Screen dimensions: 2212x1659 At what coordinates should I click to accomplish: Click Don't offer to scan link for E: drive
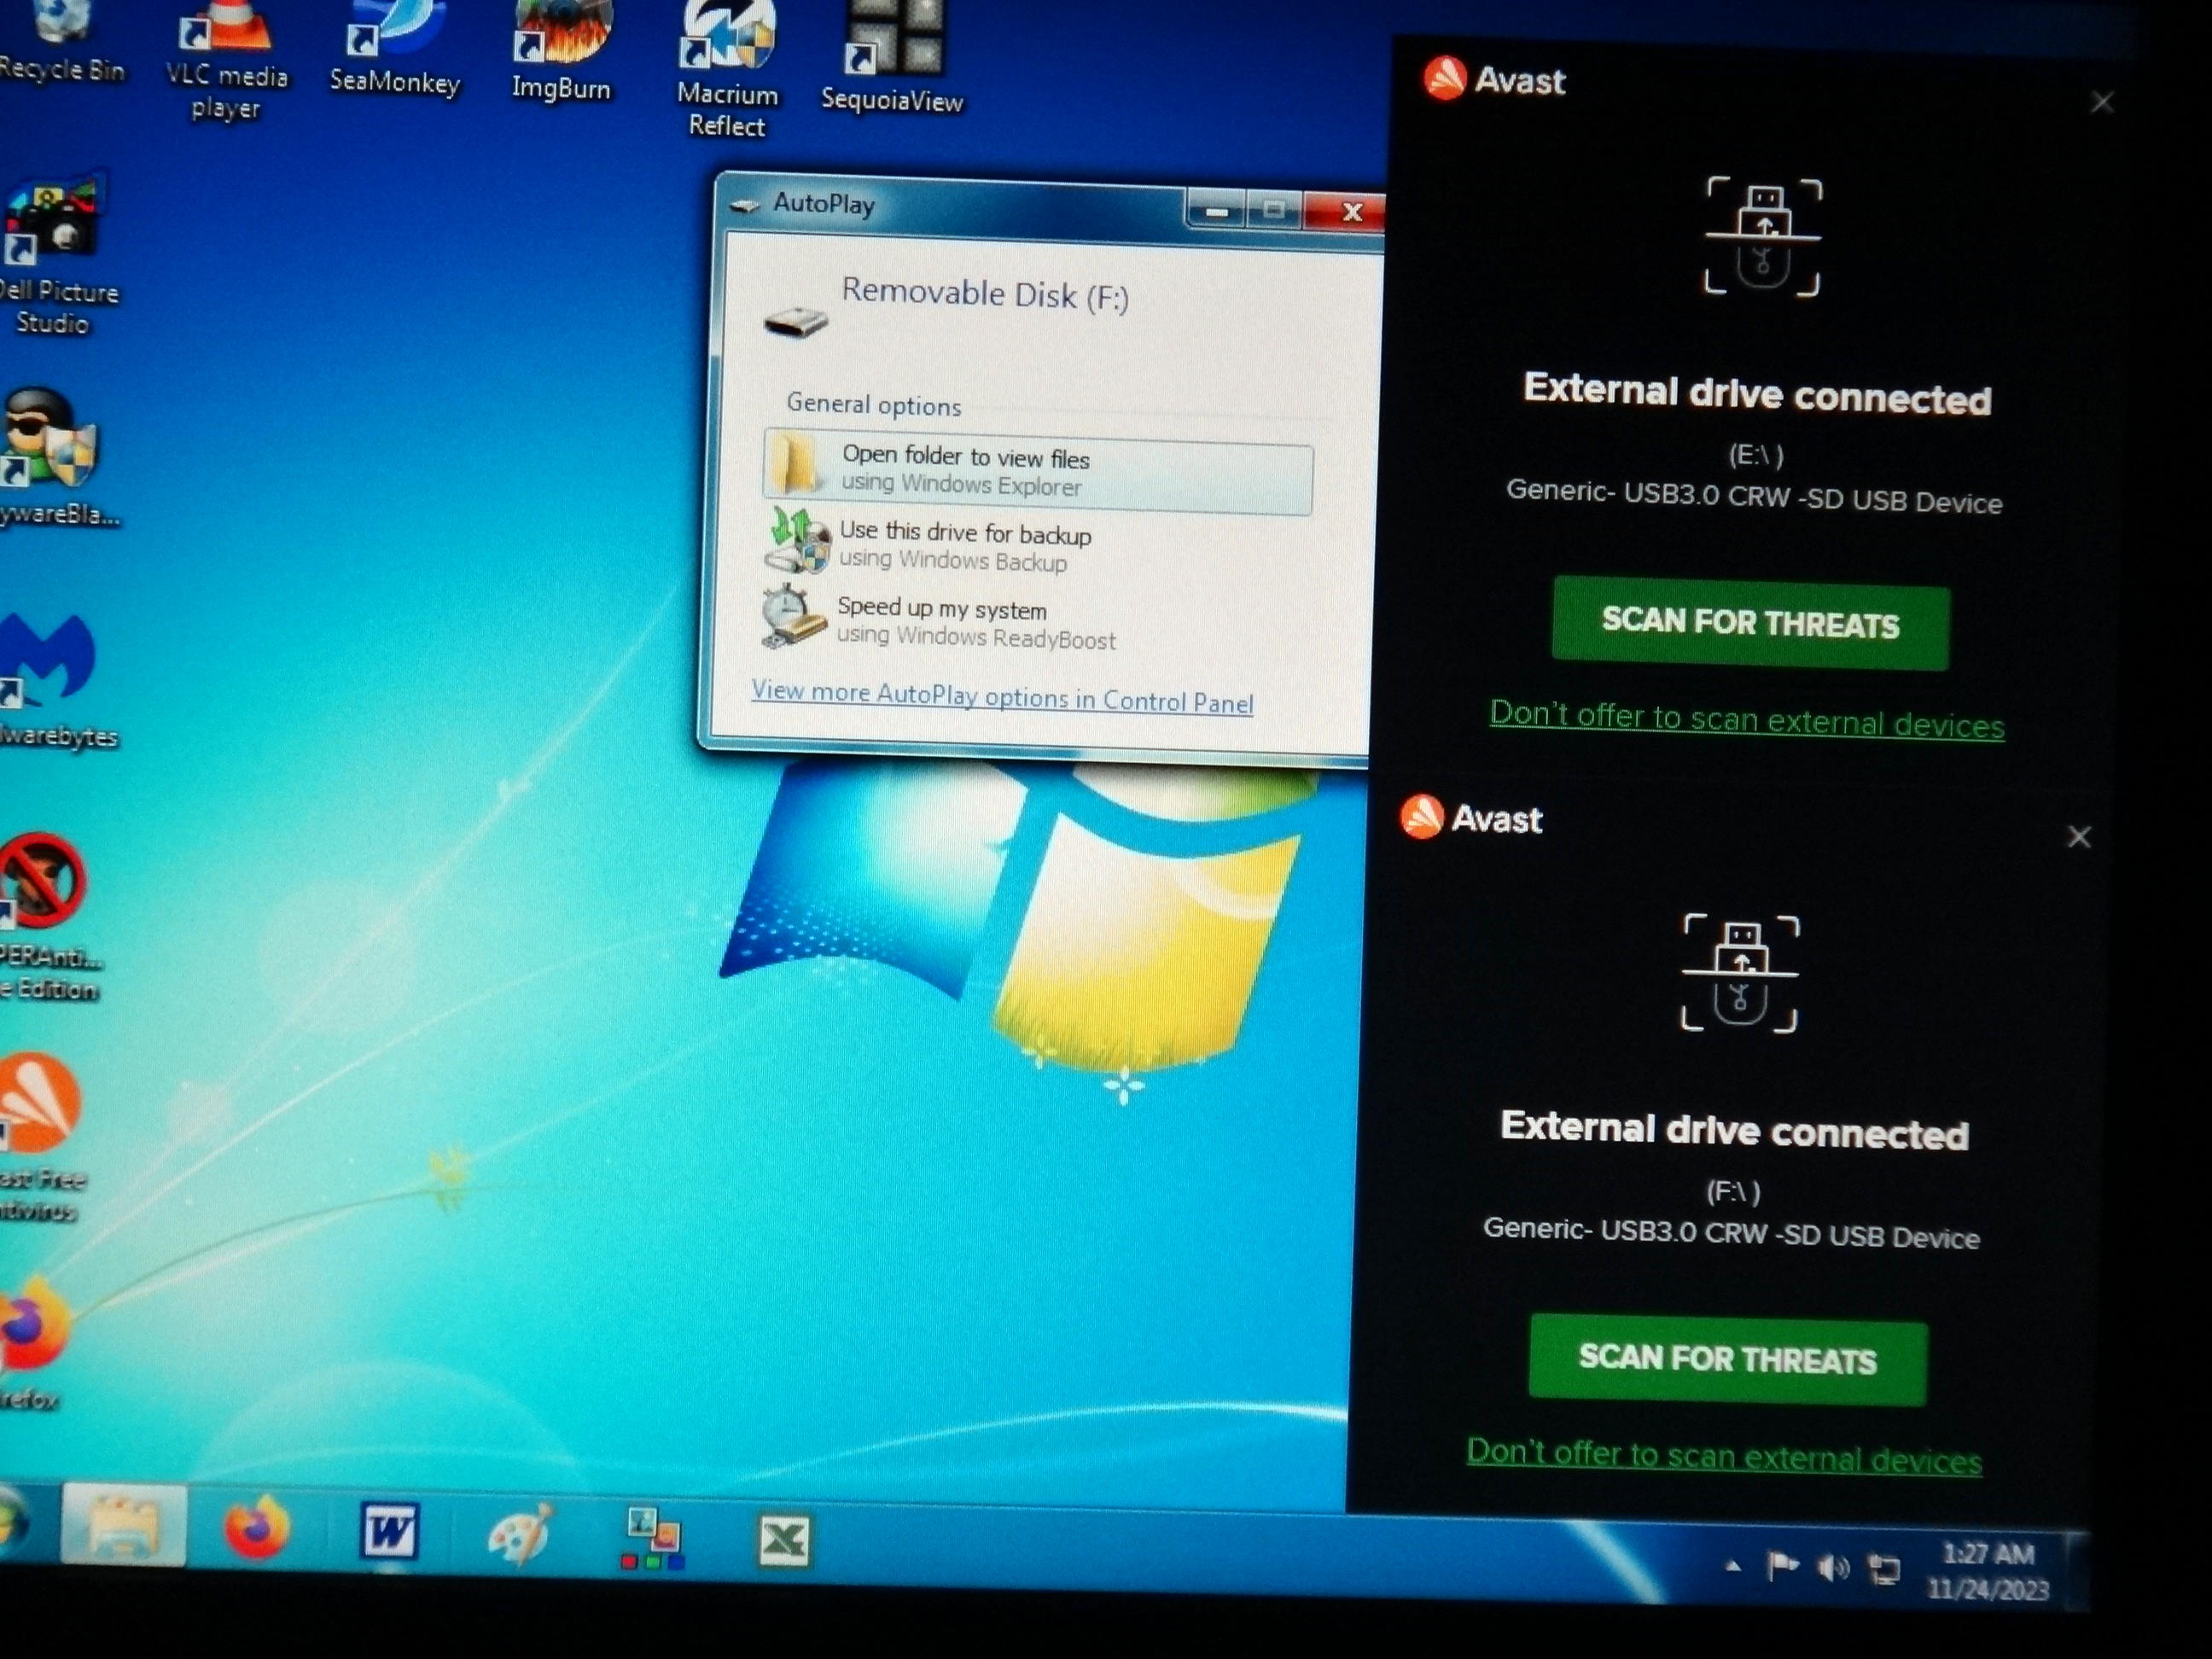tap(1747, 720)
